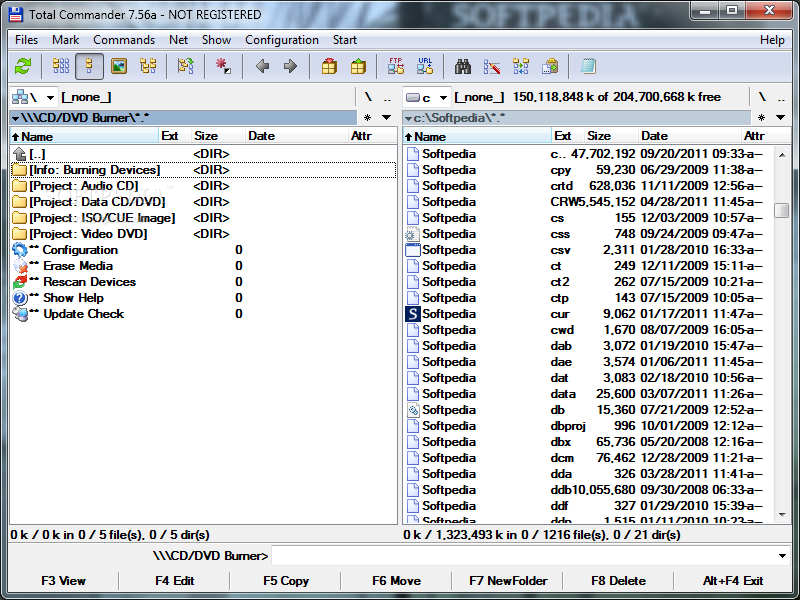Open the Help menu
The width and height of the screenshot is (800, 600).
772,40
